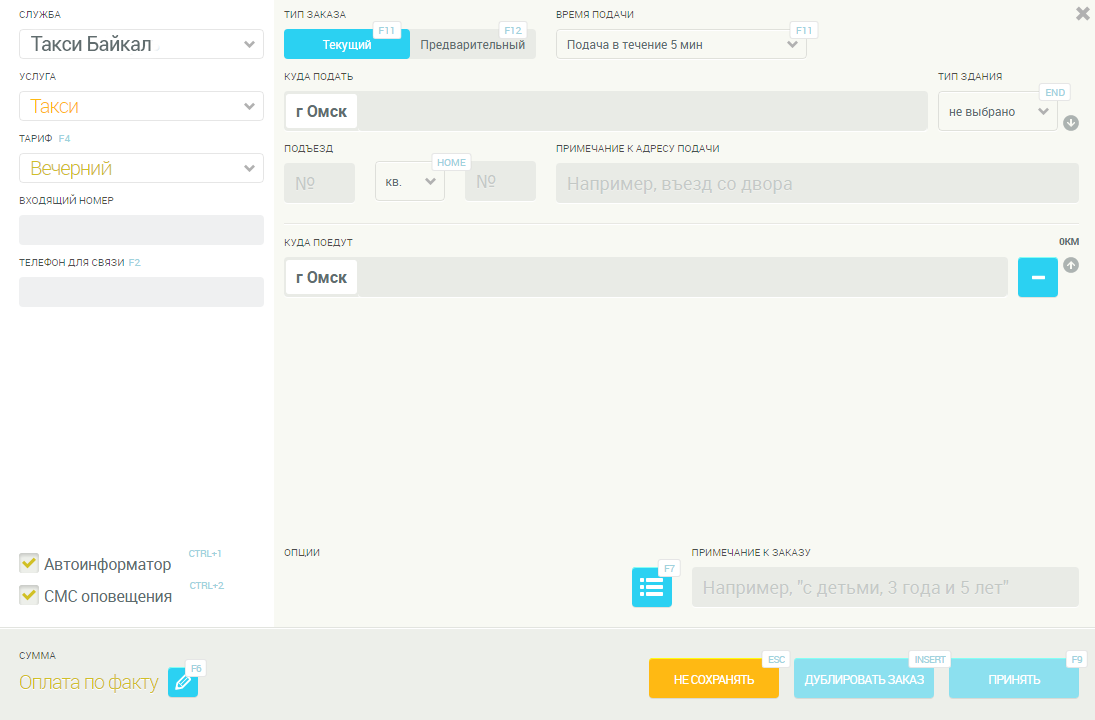
Task: Select the Текущий order type tab
Action: point(346,44)
